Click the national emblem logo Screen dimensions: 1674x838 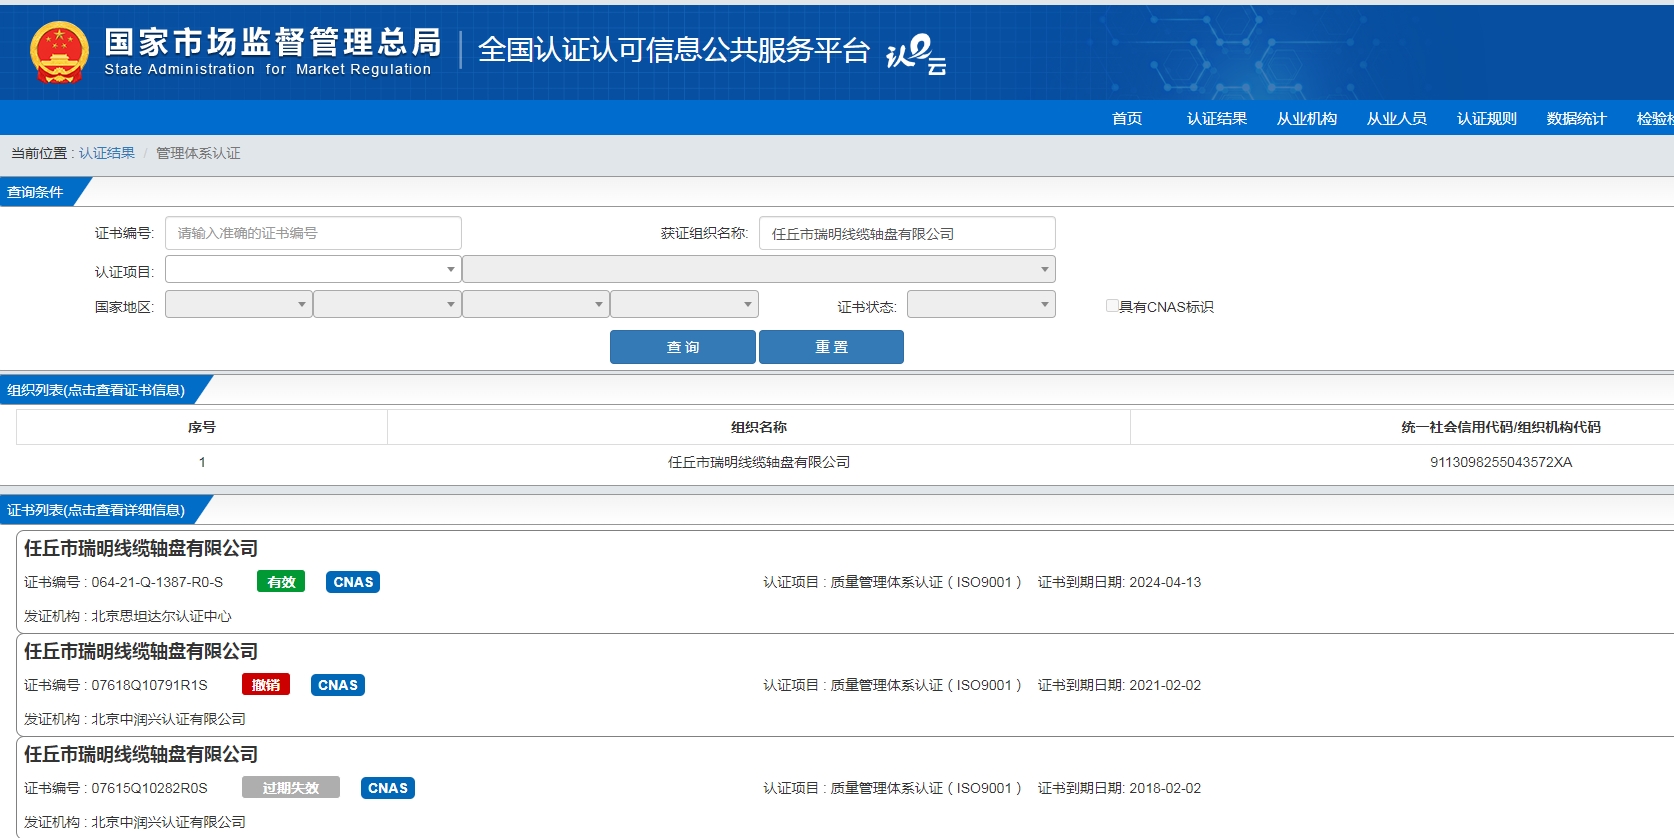(59, 52)
